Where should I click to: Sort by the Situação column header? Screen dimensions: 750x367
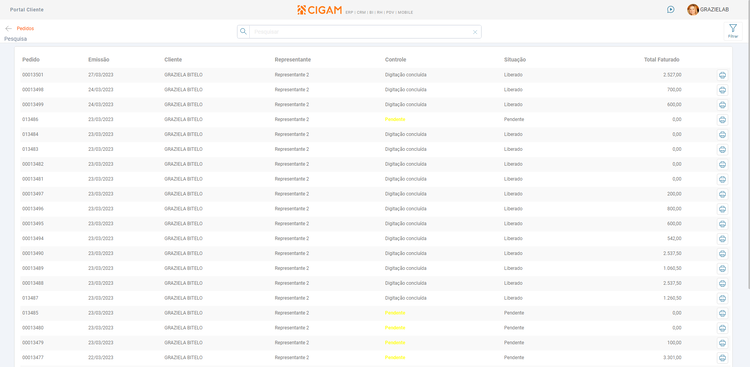(x=515, y=60)
